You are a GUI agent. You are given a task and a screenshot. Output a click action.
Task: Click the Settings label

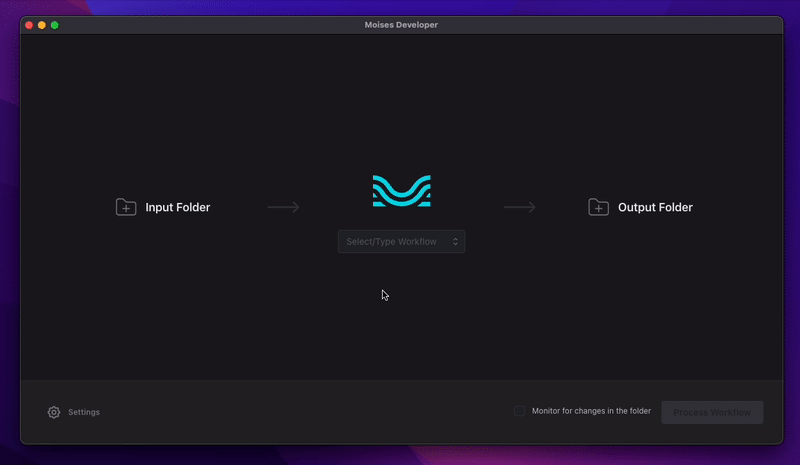84,412
